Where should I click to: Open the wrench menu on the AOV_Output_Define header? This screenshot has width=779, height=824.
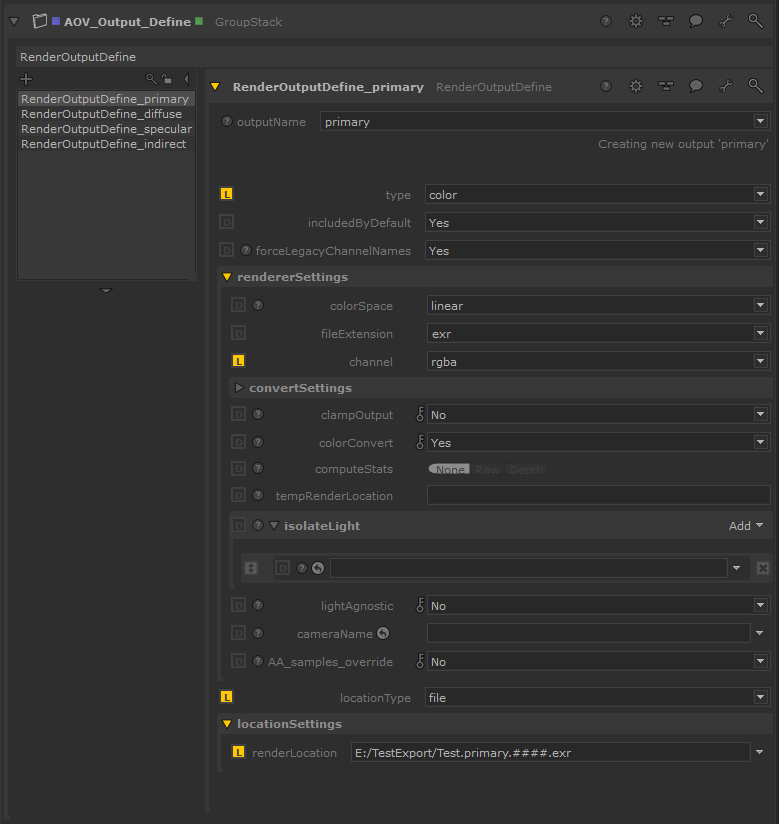pos(726,21)
